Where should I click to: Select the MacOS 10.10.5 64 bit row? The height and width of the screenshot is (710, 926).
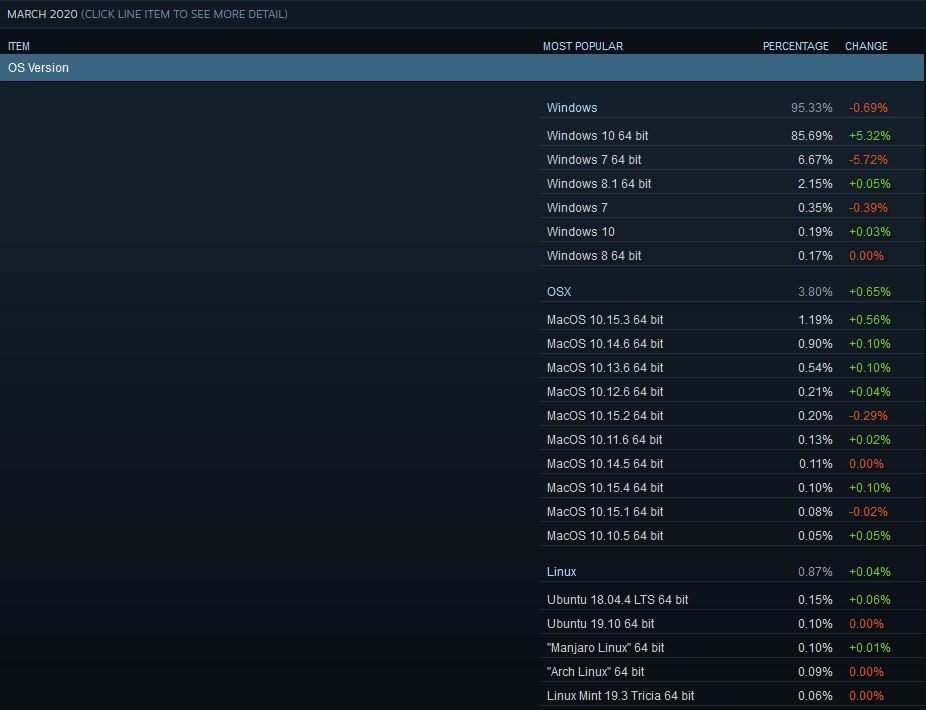point(732,536)
